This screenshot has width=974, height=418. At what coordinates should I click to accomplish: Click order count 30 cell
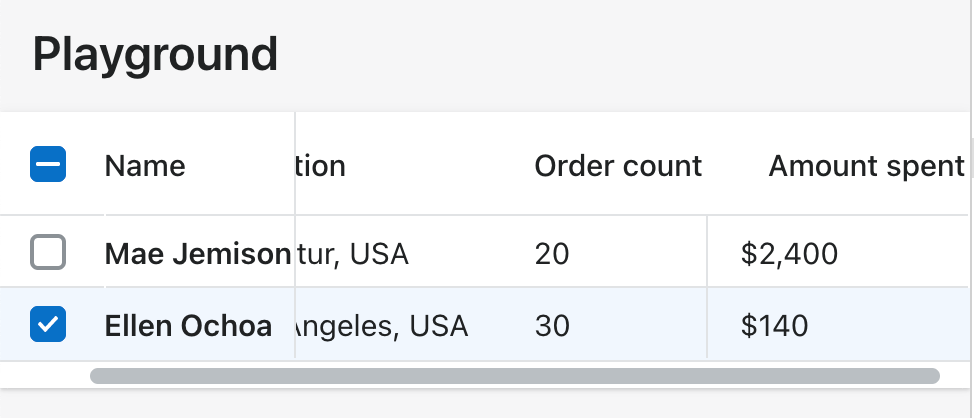[552, 325]
